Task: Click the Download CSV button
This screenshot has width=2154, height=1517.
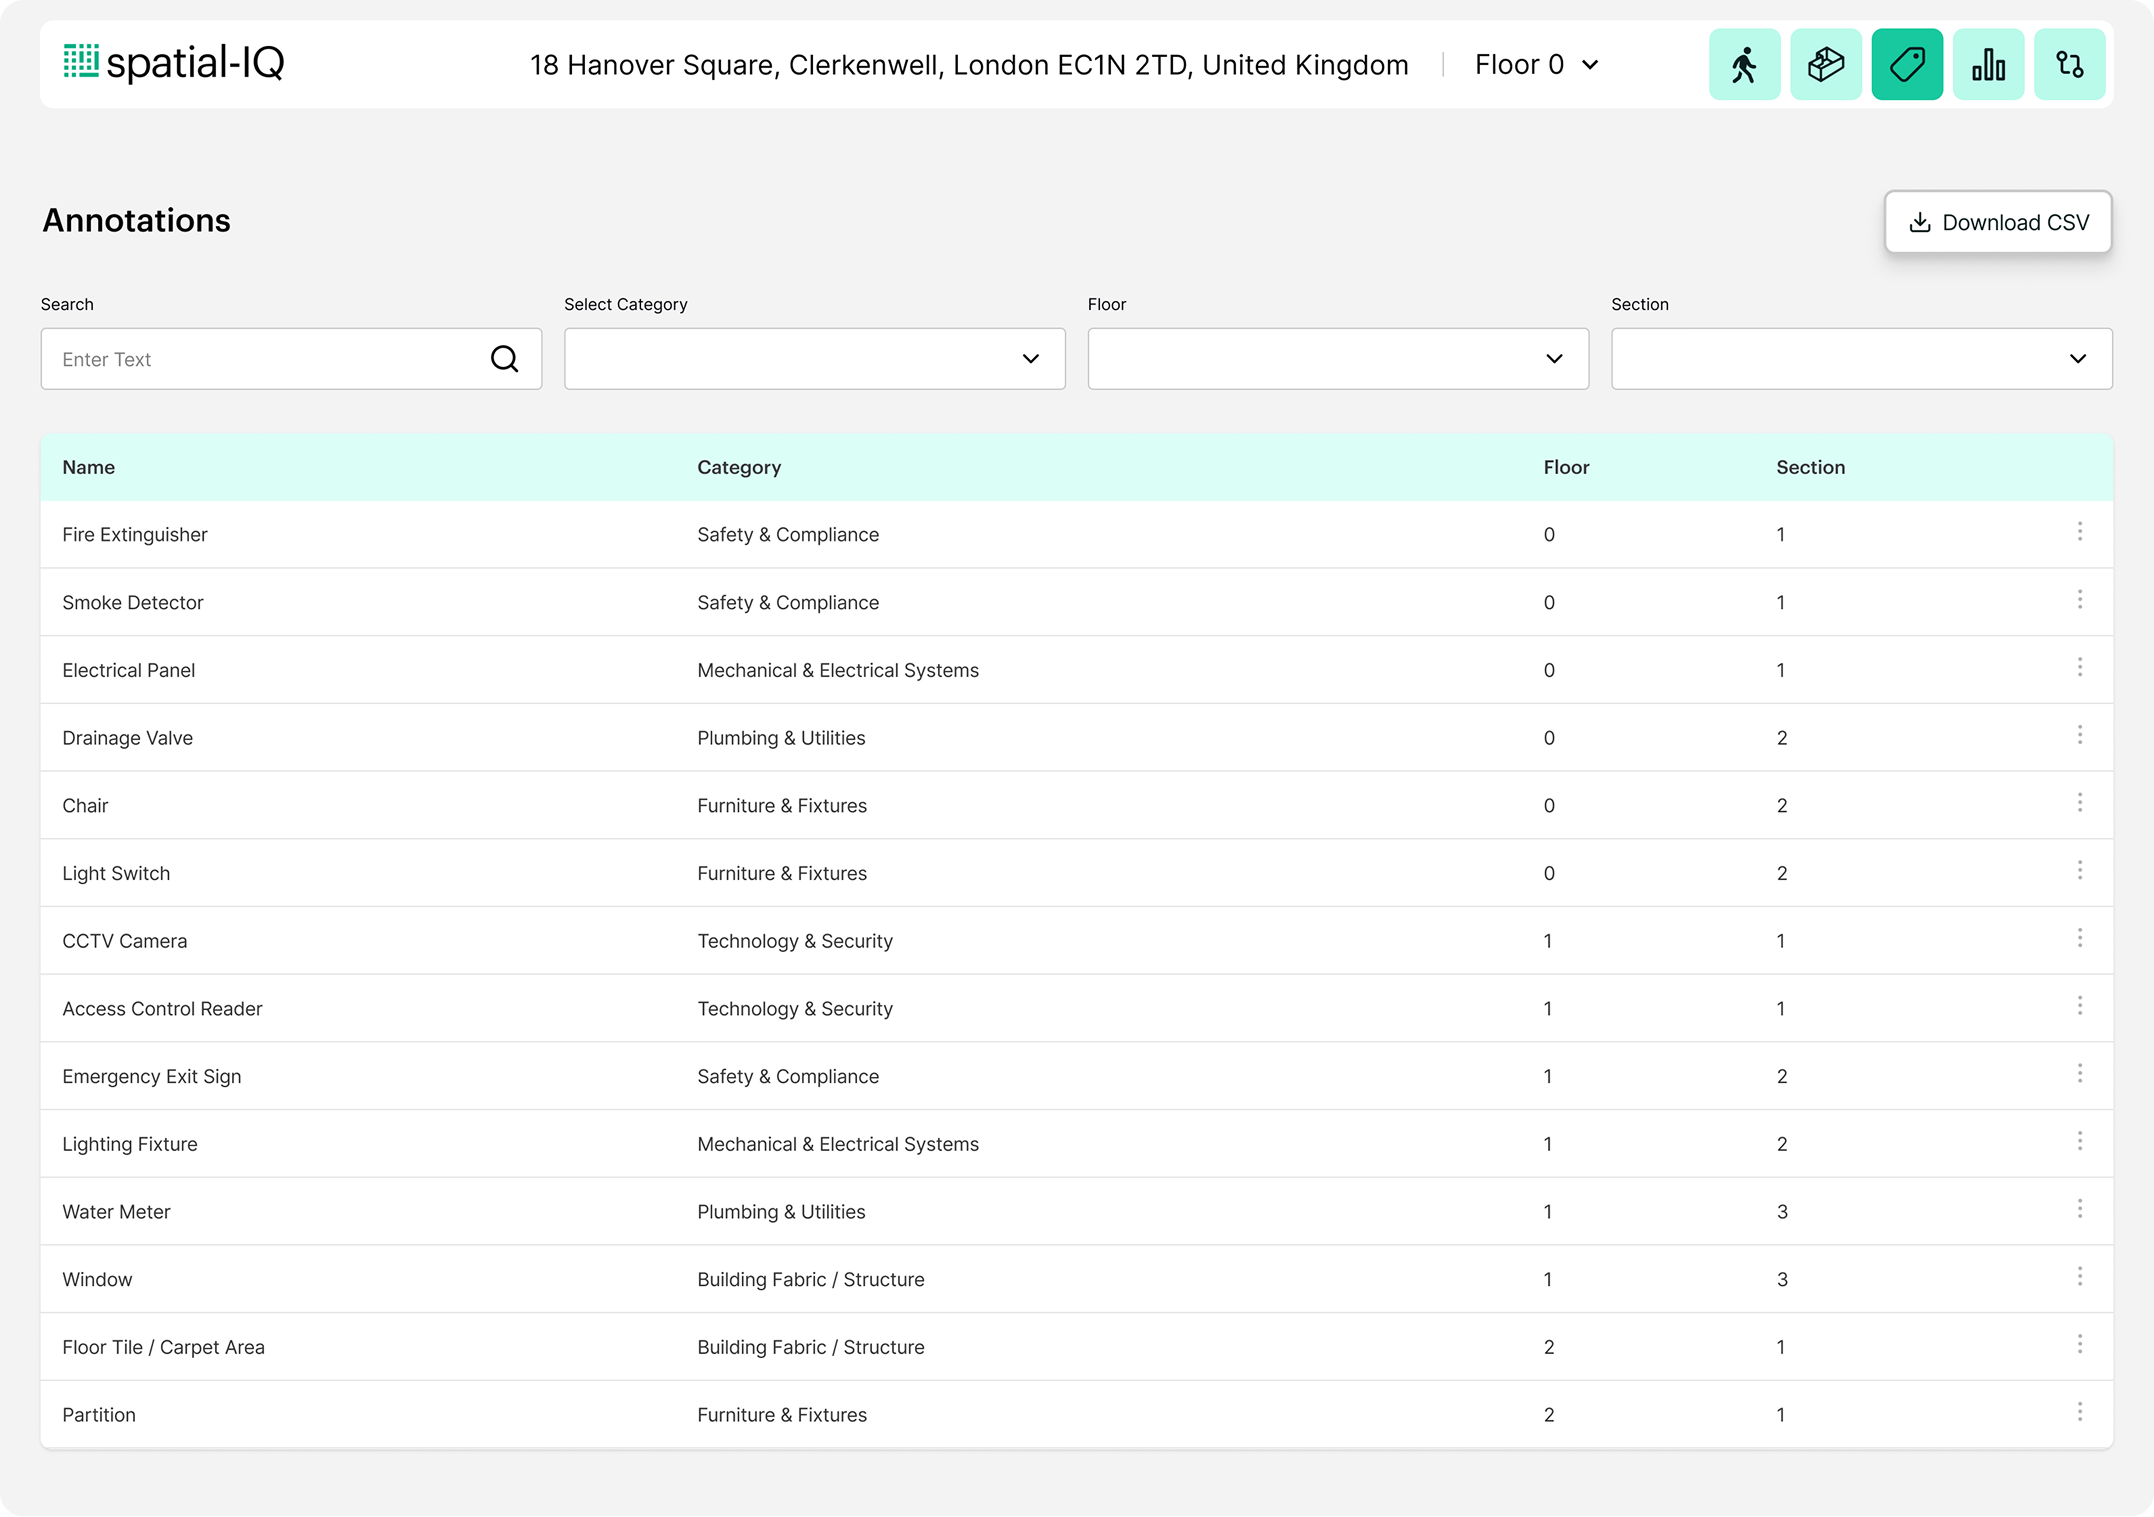Action: 1997,222
